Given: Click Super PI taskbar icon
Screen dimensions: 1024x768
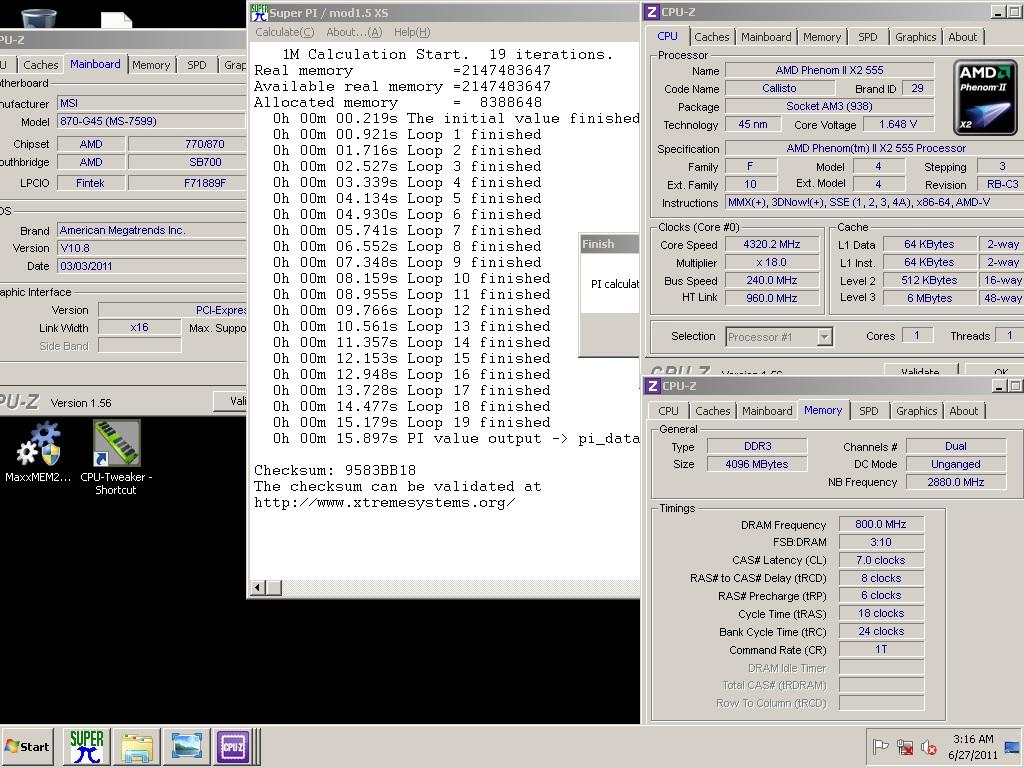Looking at the screenshot, I should tap(87, 746).
